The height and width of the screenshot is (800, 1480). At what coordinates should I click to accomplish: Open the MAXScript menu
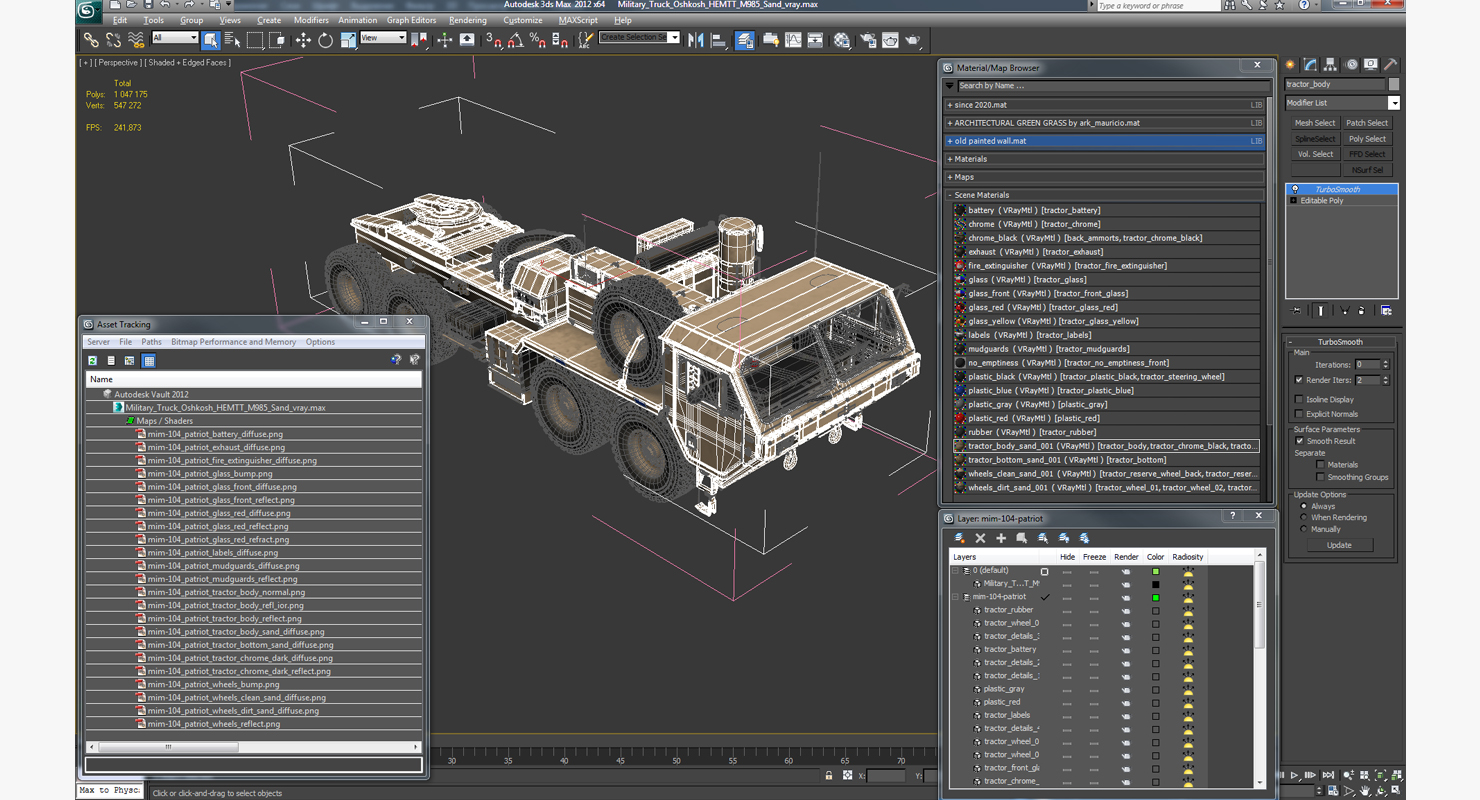pyautogui.click(x=578, y=20)
